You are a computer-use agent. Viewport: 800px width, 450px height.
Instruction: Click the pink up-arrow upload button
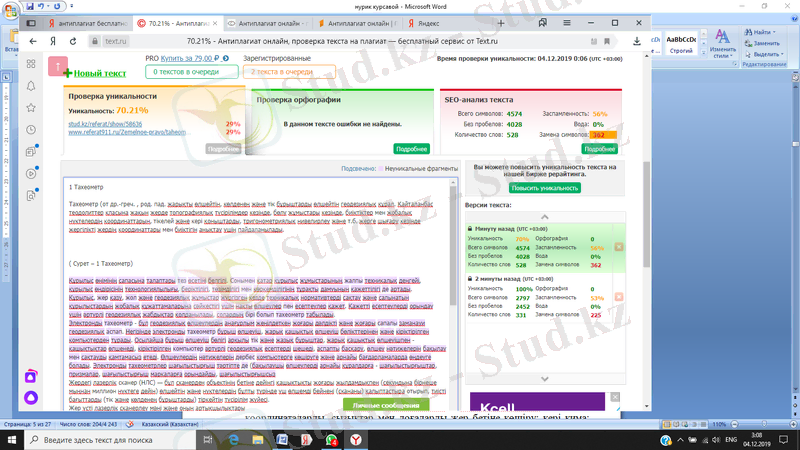(58, 66)
